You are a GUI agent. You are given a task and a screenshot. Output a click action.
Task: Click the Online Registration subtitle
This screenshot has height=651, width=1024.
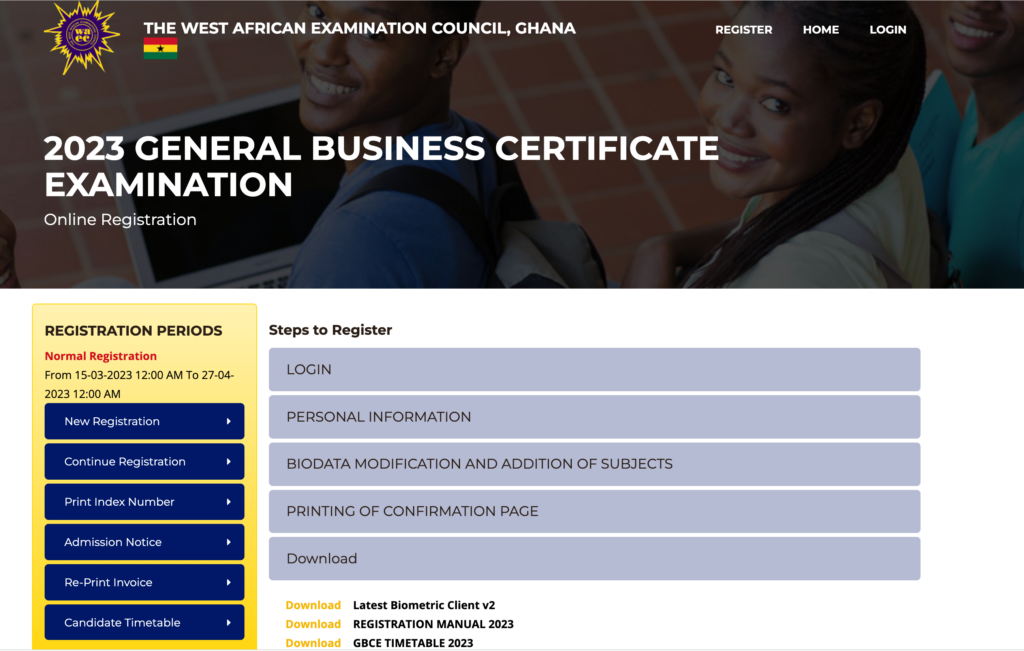click(x=120, y=219)
